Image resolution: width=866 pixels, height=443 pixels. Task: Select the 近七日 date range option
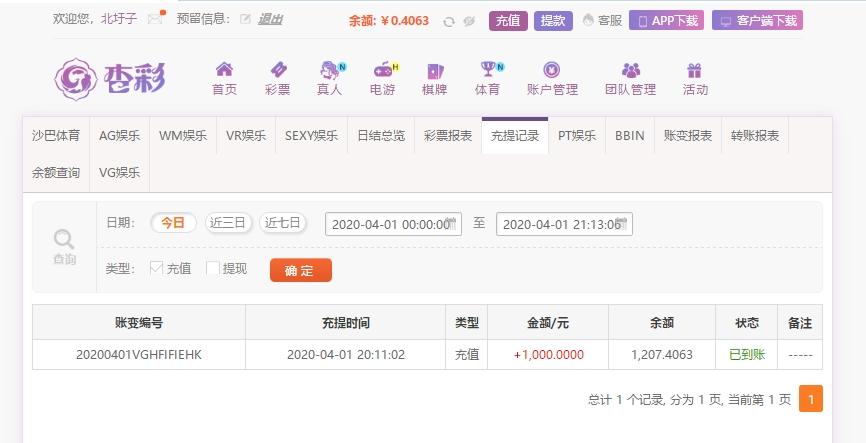[x=283, y=223]
